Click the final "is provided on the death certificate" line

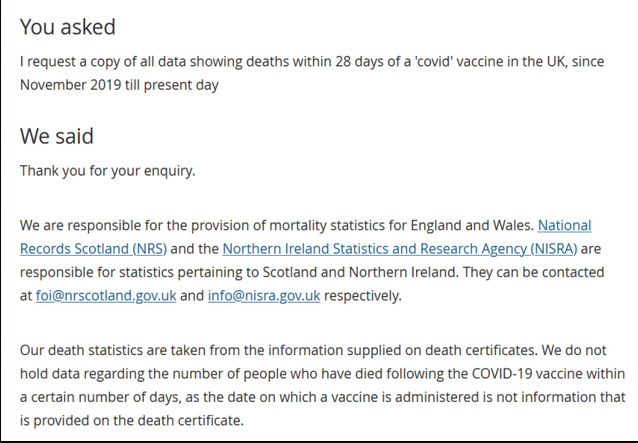132,420
